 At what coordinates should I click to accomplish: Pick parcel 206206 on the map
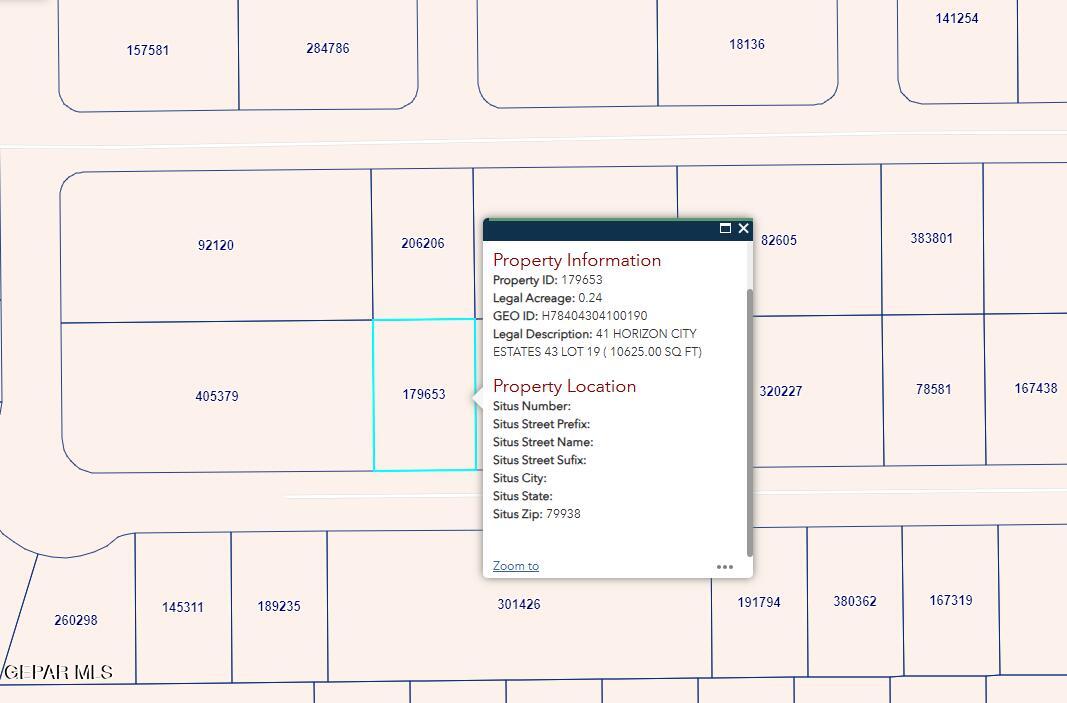tap(422, 243)
